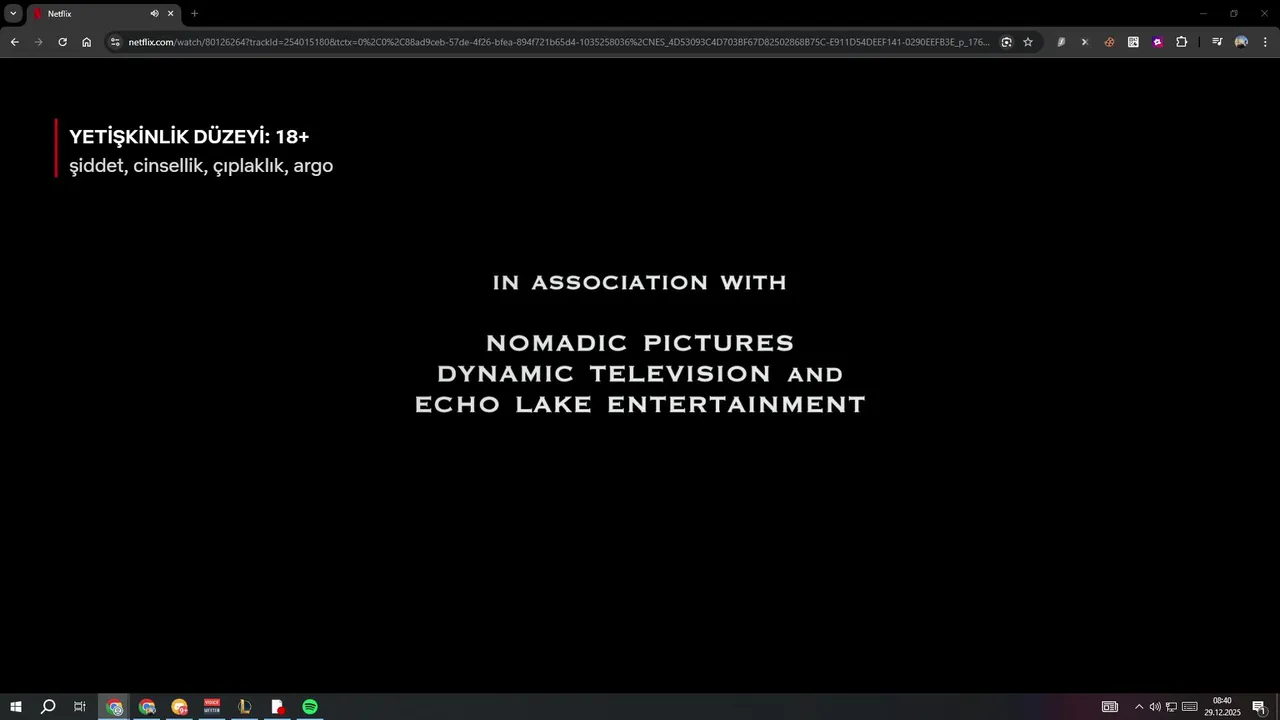Open a new browser tab
The image size is (1280, 720).
click(x=194, y=14)
